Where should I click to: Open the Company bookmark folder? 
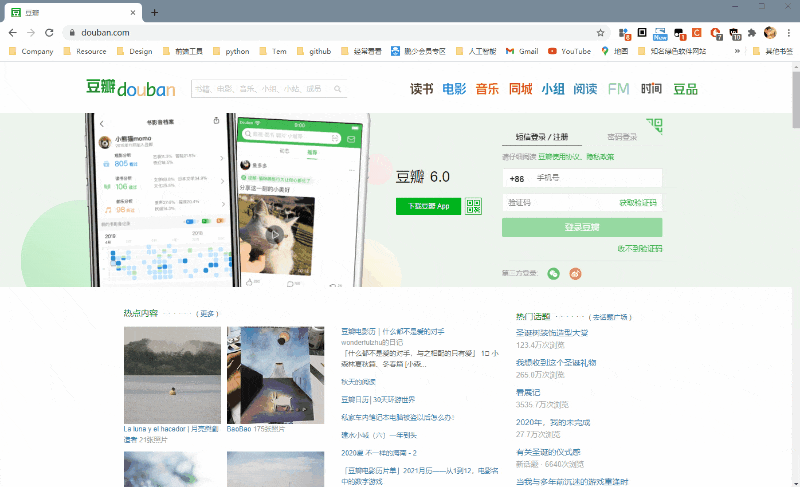pyautogui.click(x=31, y=51)
